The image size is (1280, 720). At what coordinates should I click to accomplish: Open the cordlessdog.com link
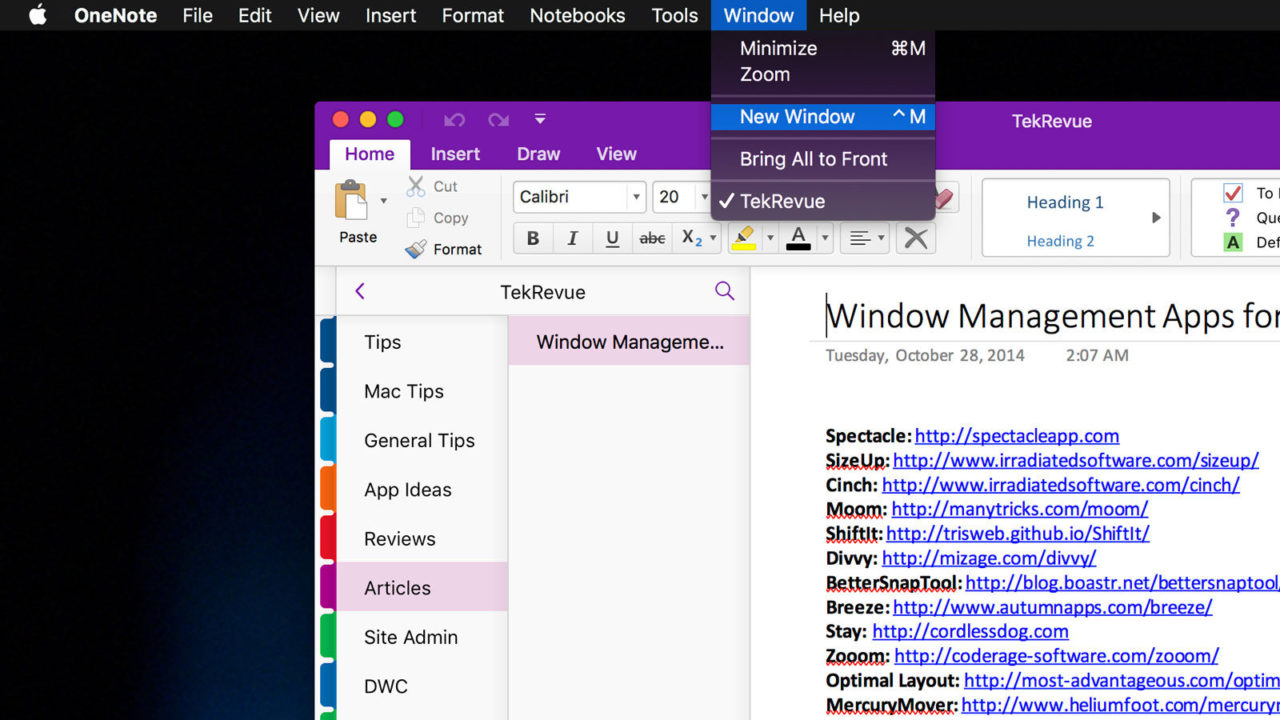(970, 631)
